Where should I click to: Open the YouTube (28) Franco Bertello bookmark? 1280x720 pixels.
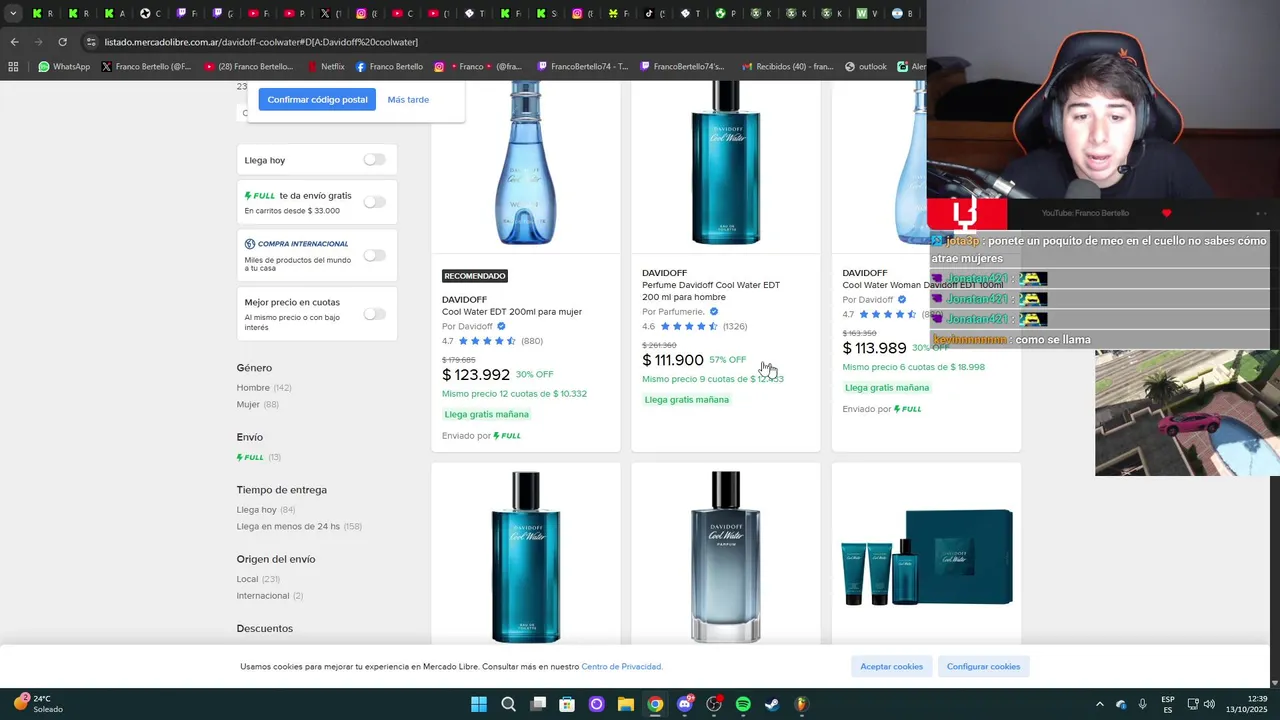[x=248, y=67]
